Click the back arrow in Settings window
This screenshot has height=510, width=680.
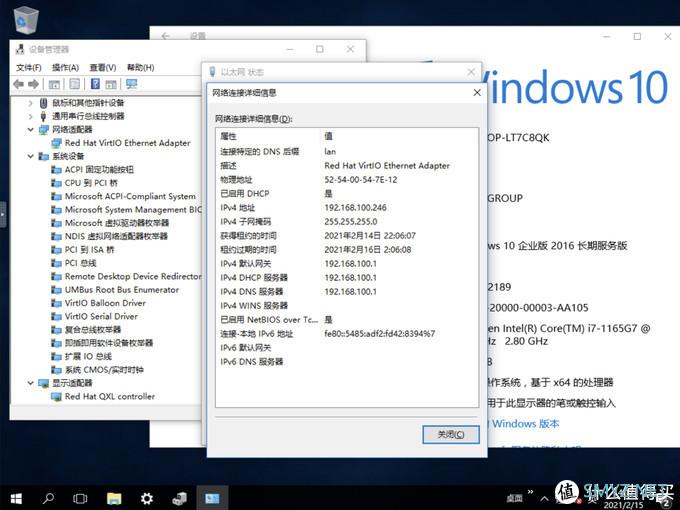pos(166,36)
